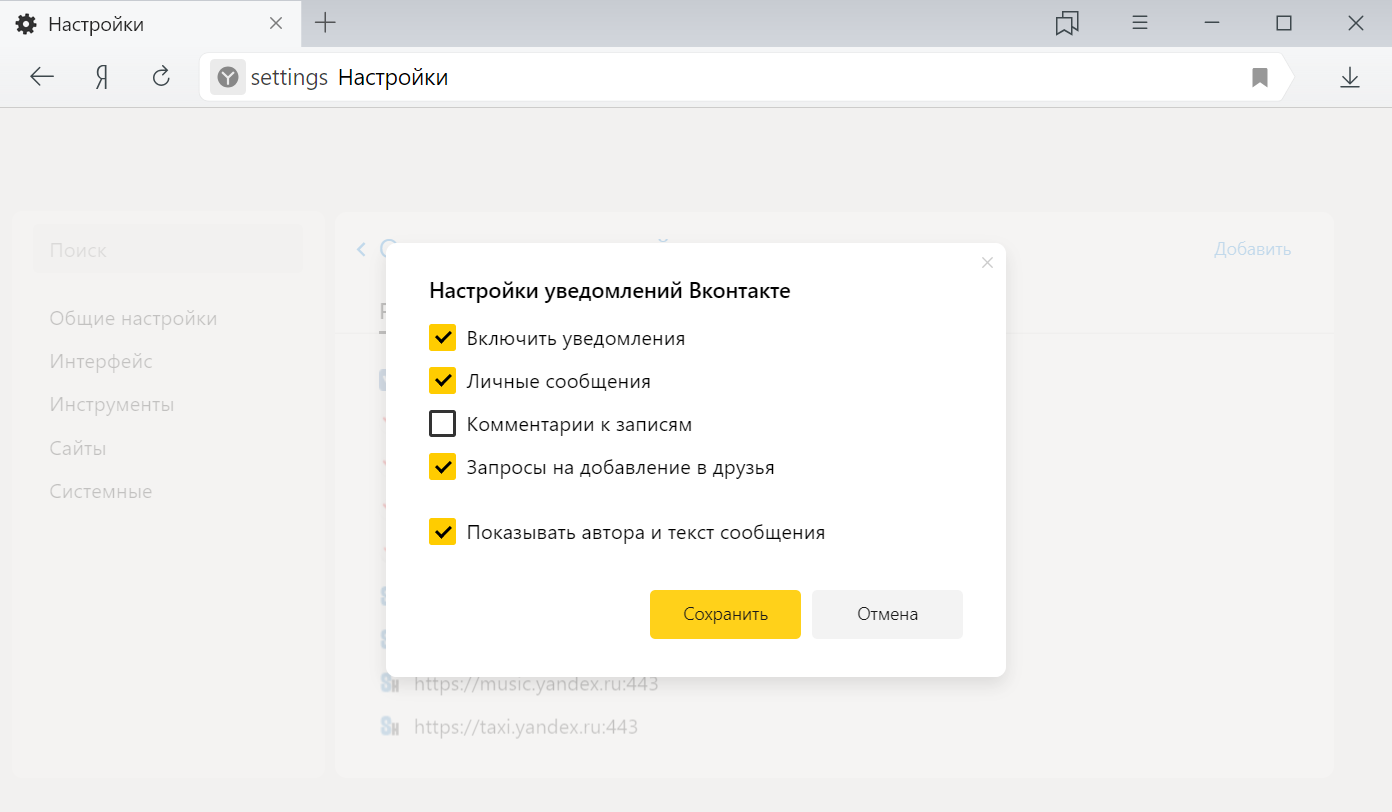Click the Поиск settings search field
The image size is (1392, 812).
[x=168, y=250]
